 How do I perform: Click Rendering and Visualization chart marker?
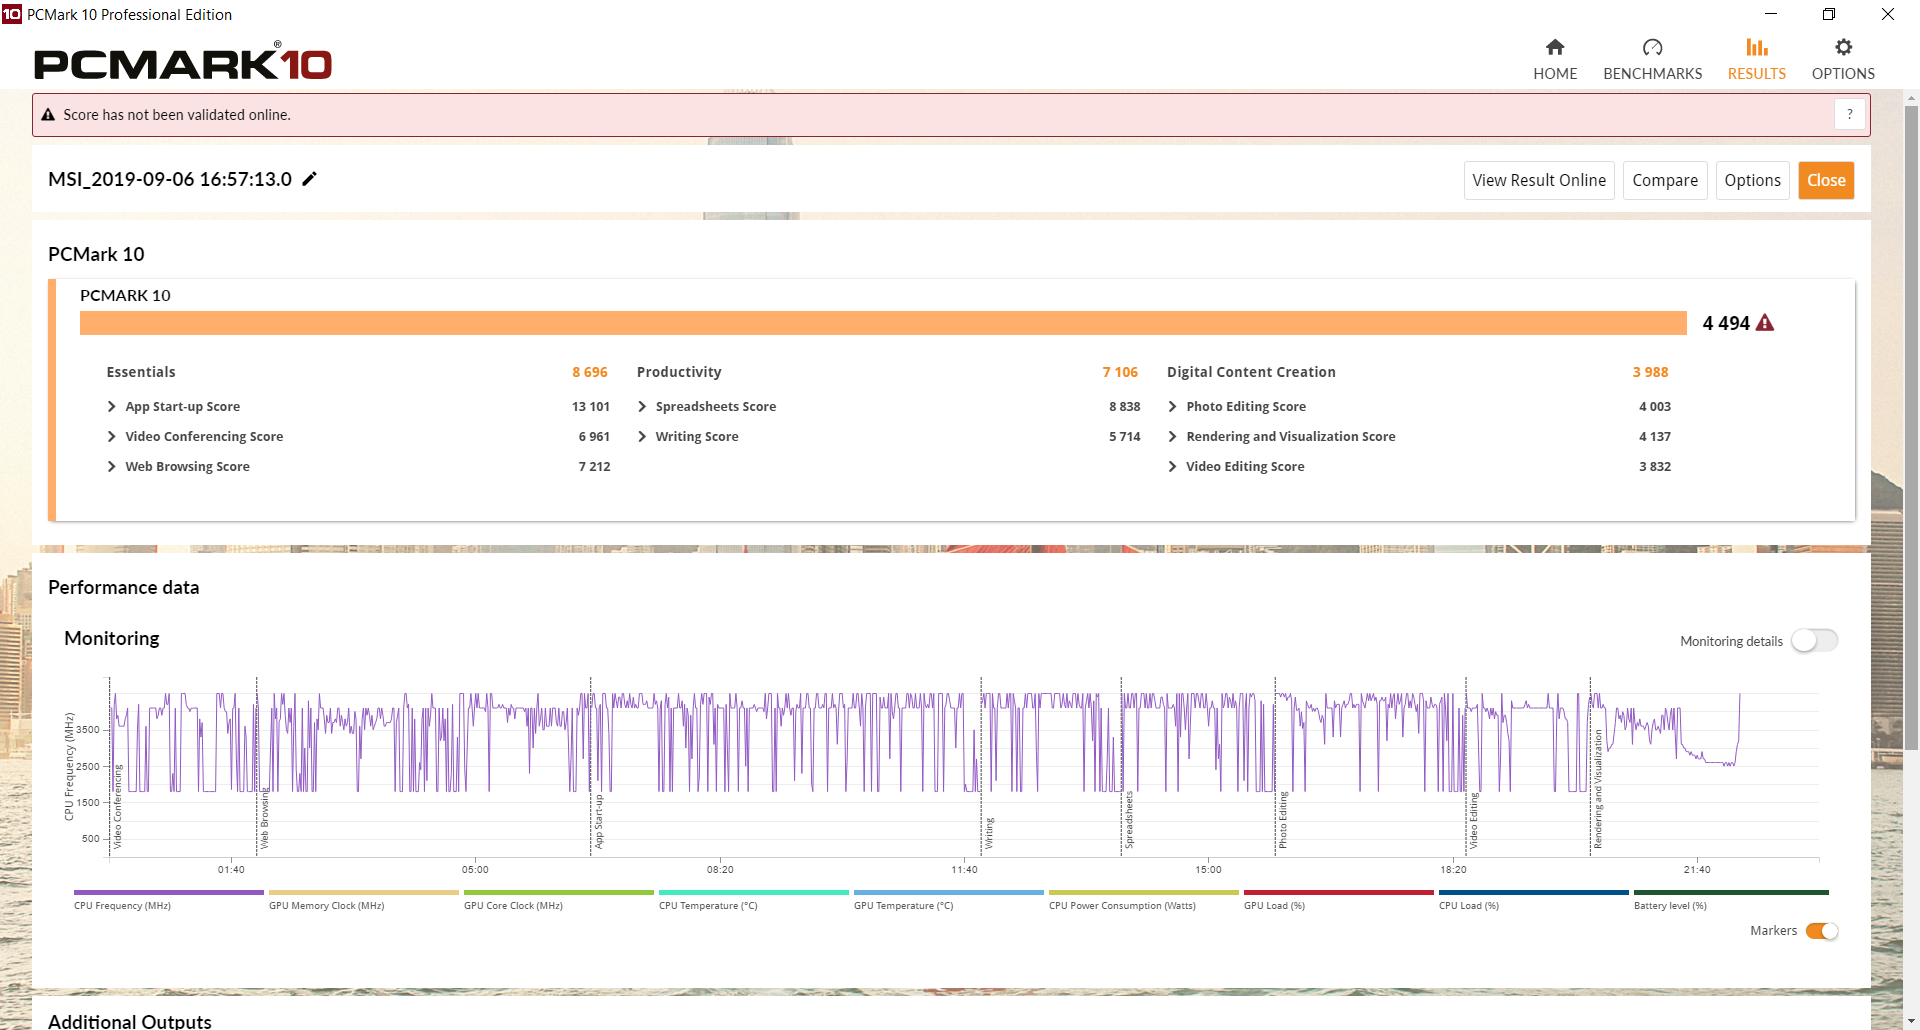point(1598,790)
